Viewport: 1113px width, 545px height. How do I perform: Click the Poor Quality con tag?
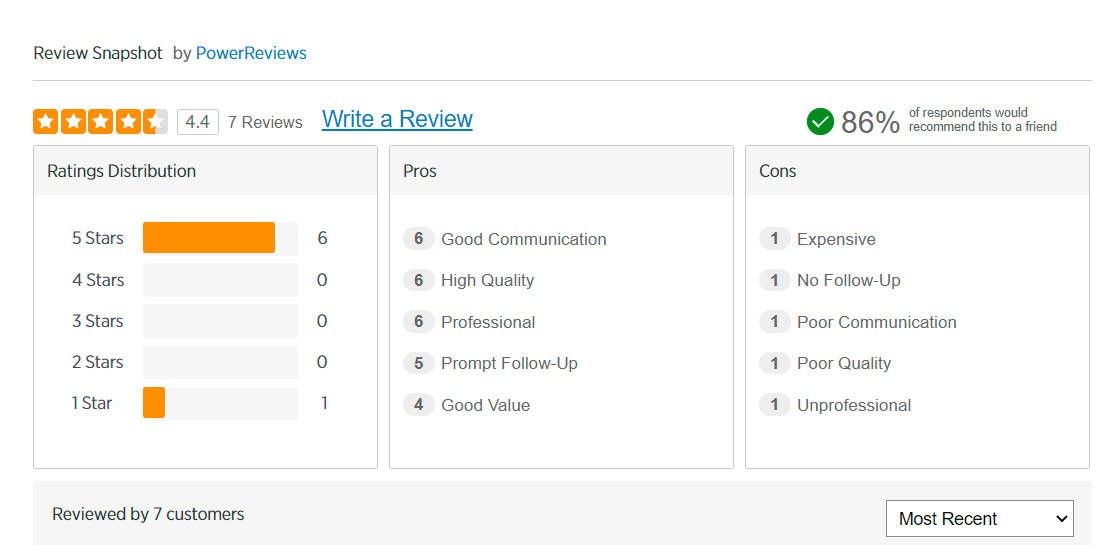tap(843, 363)
